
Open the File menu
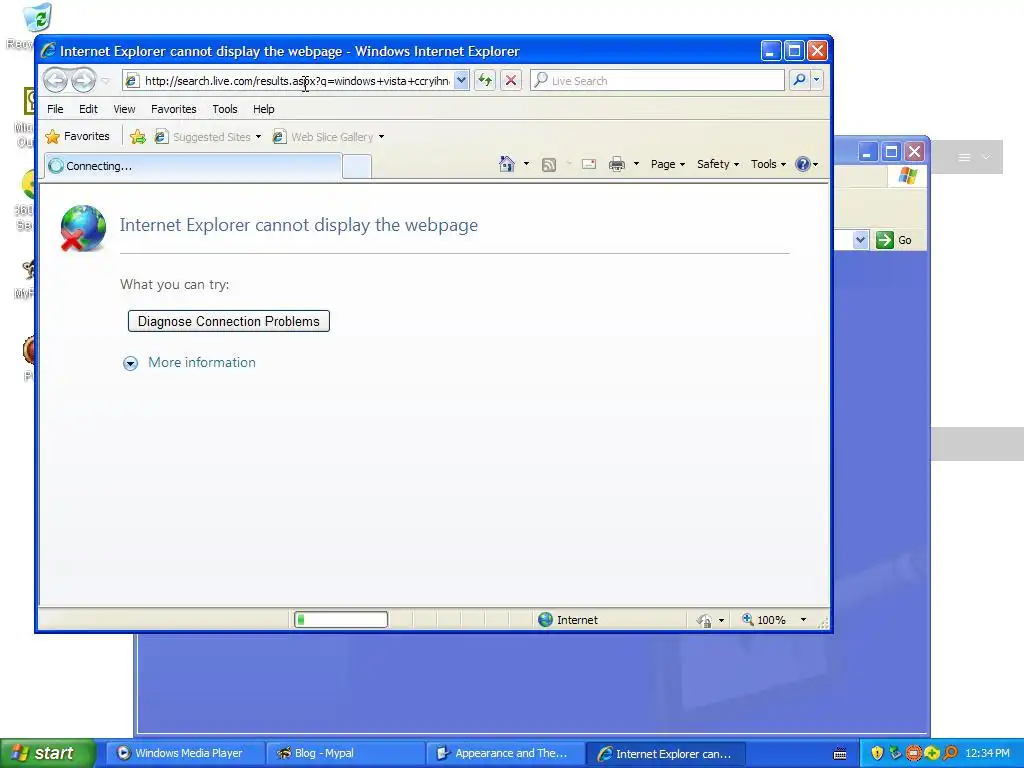56,109
